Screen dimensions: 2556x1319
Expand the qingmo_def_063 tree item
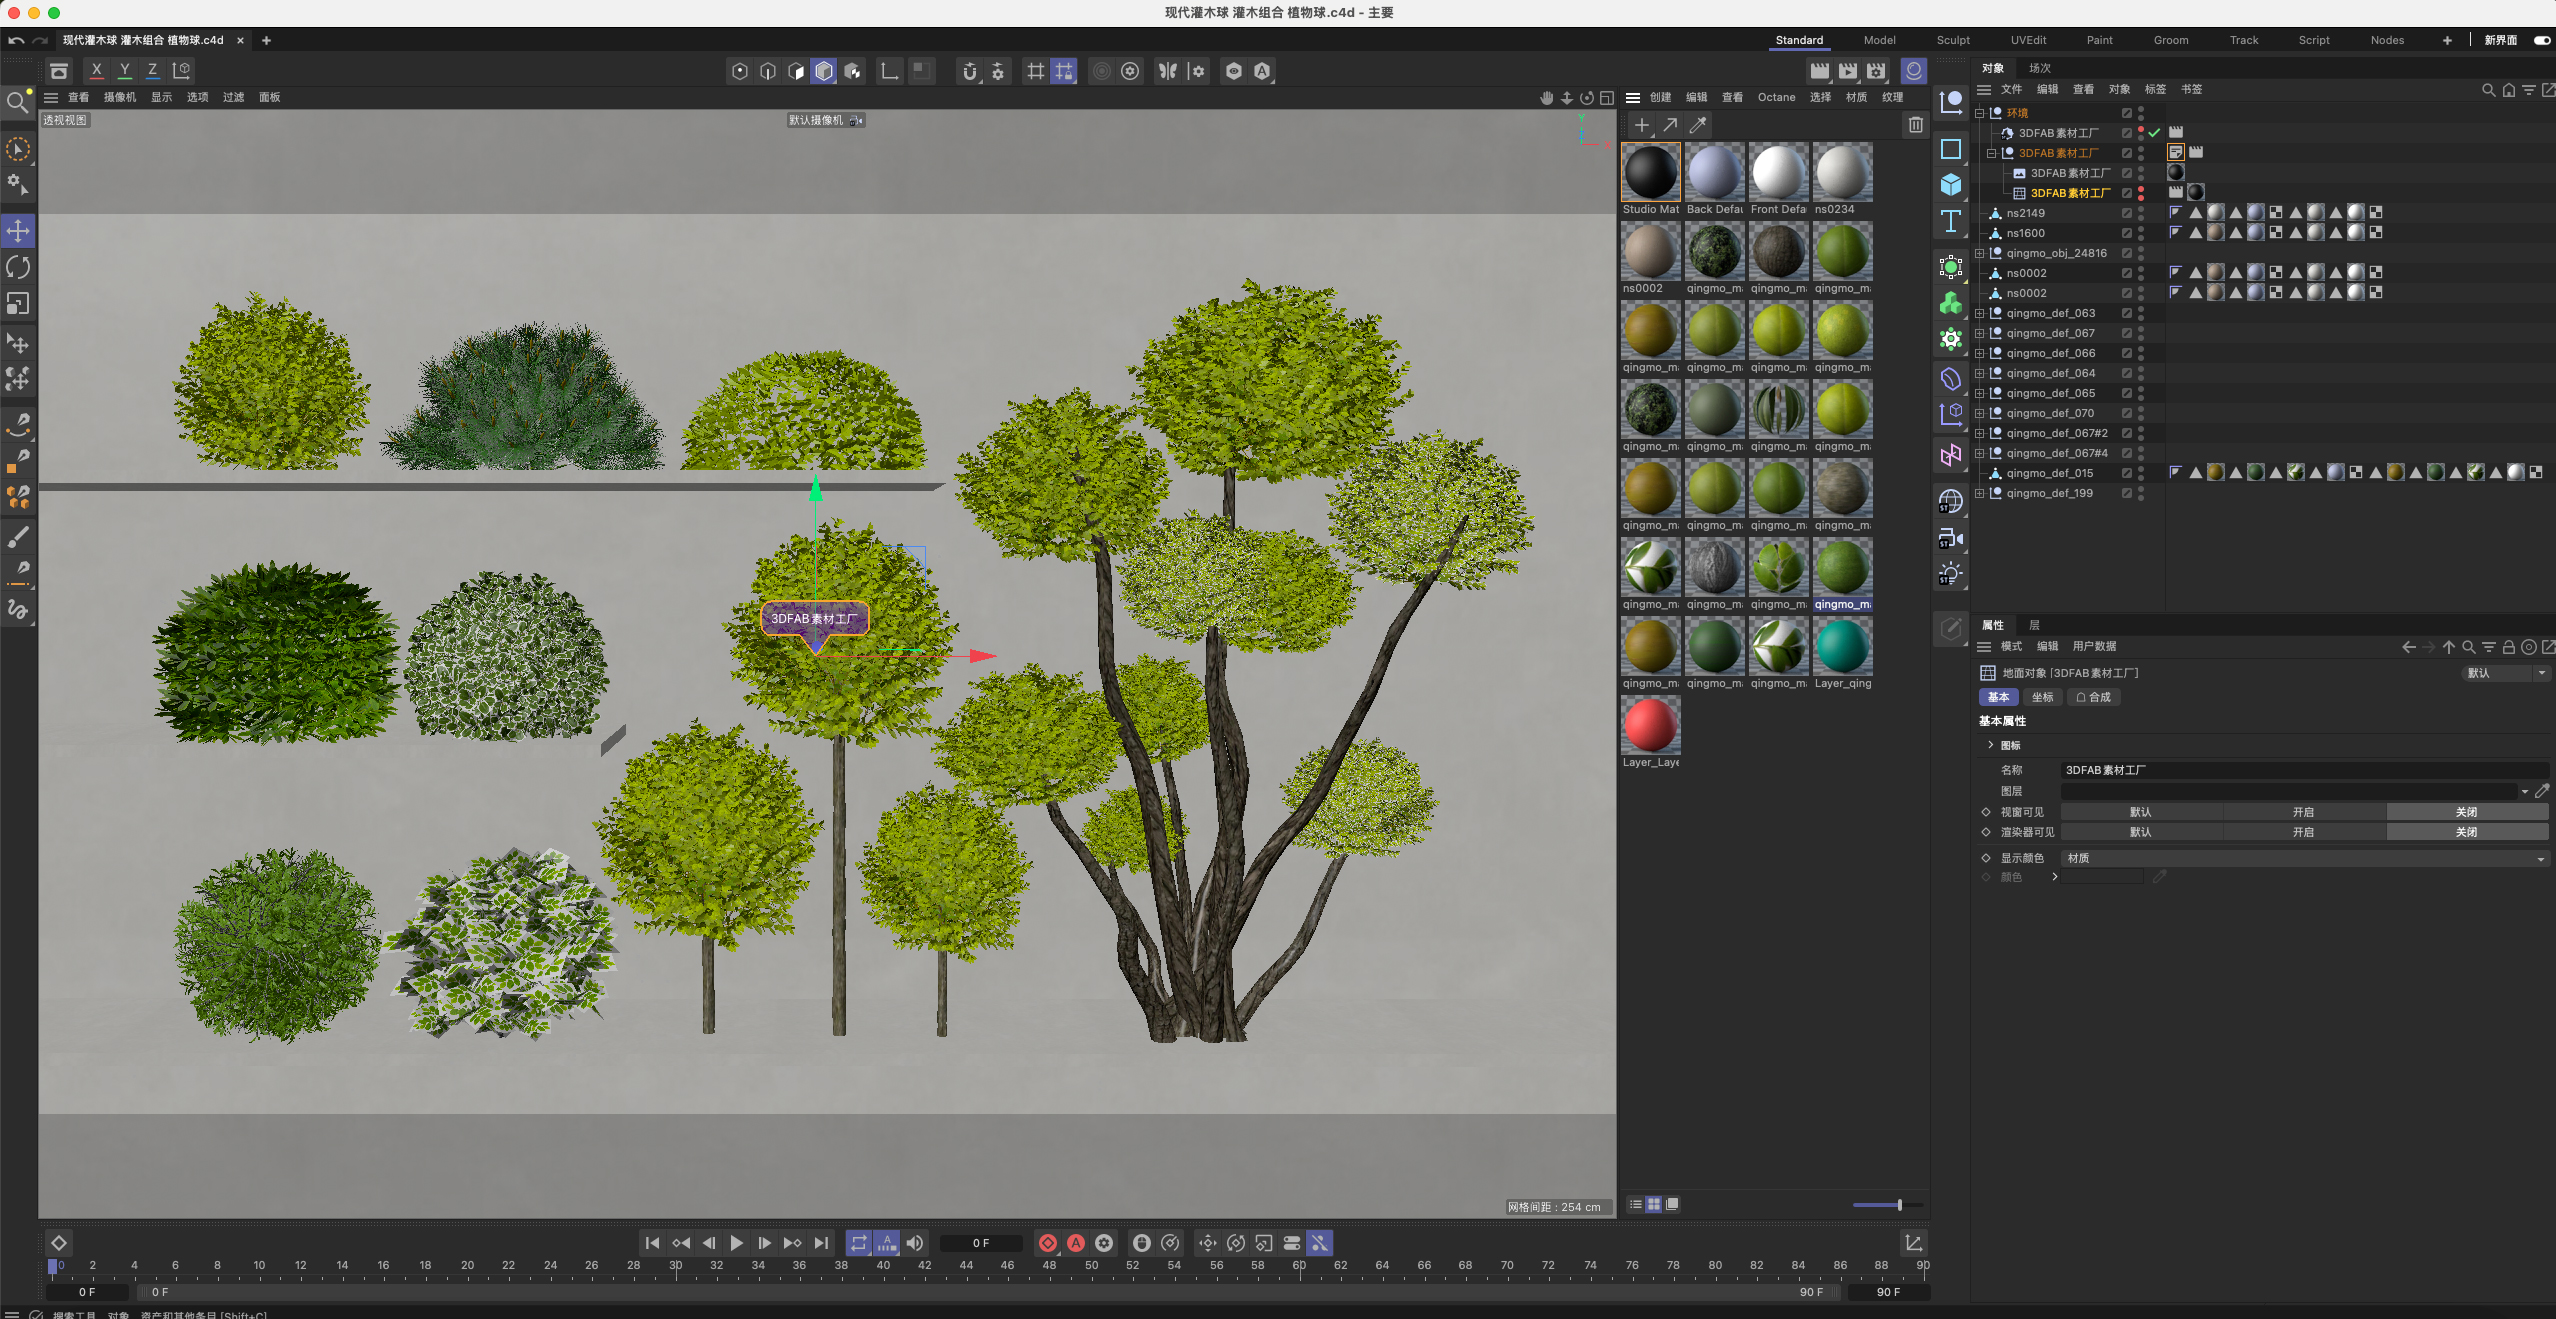point(1980,313)
